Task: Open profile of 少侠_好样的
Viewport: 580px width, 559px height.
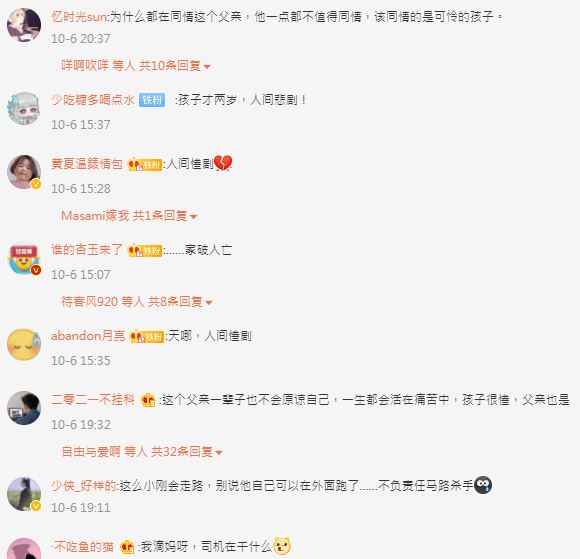Action: click(84, 485)
